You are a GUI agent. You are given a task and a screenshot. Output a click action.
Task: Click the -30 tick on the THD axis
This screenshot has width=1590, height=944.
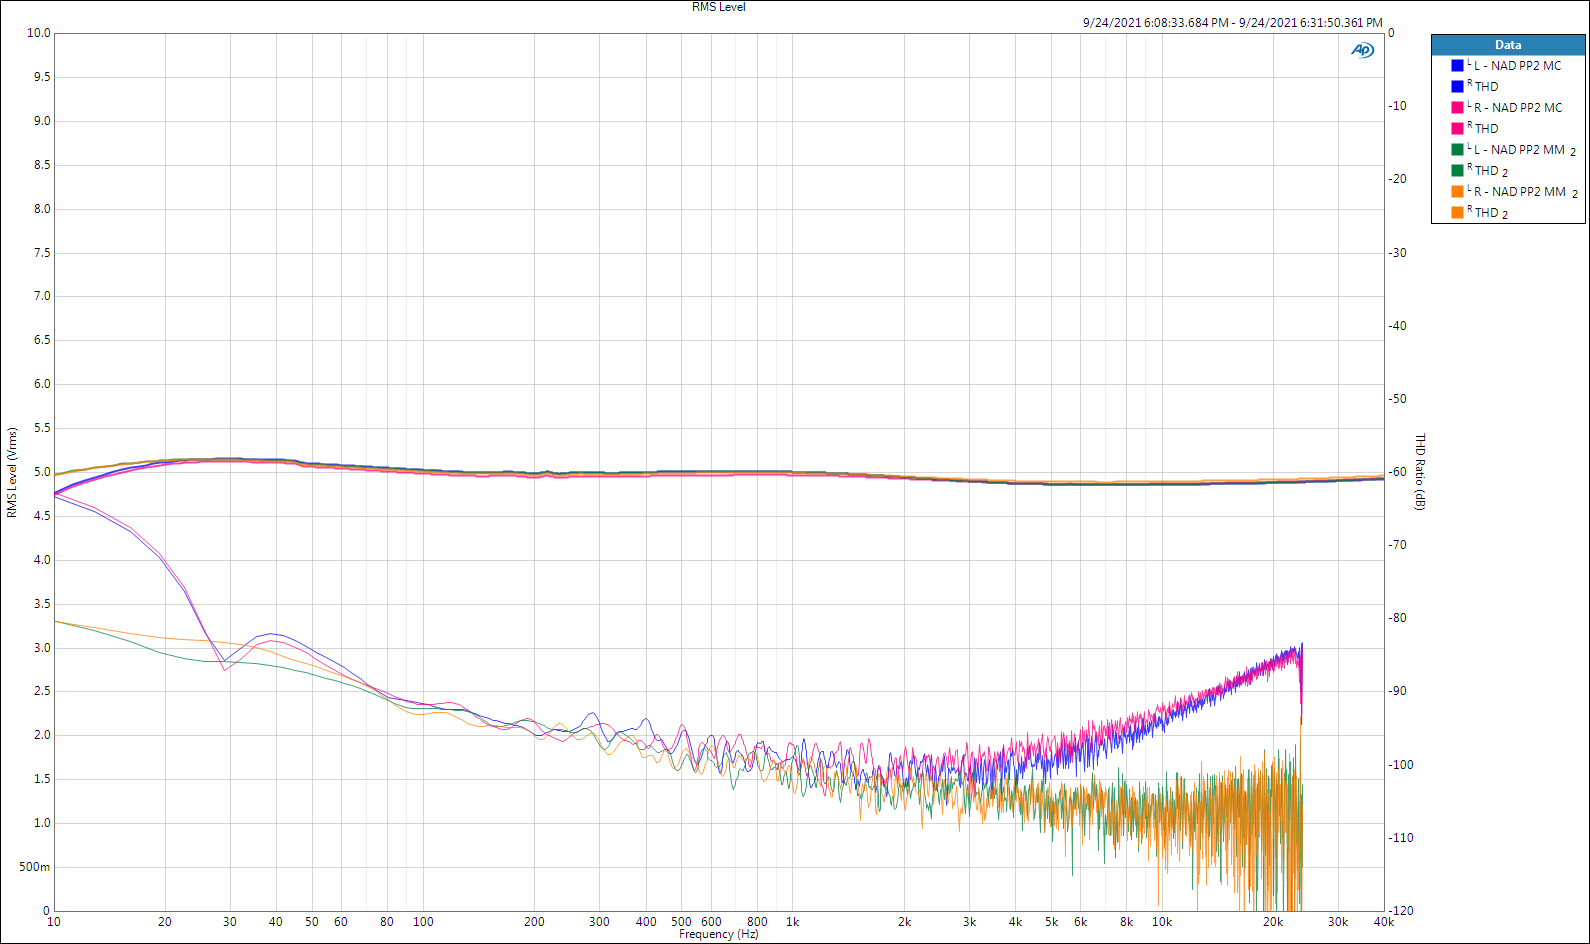1398,253
